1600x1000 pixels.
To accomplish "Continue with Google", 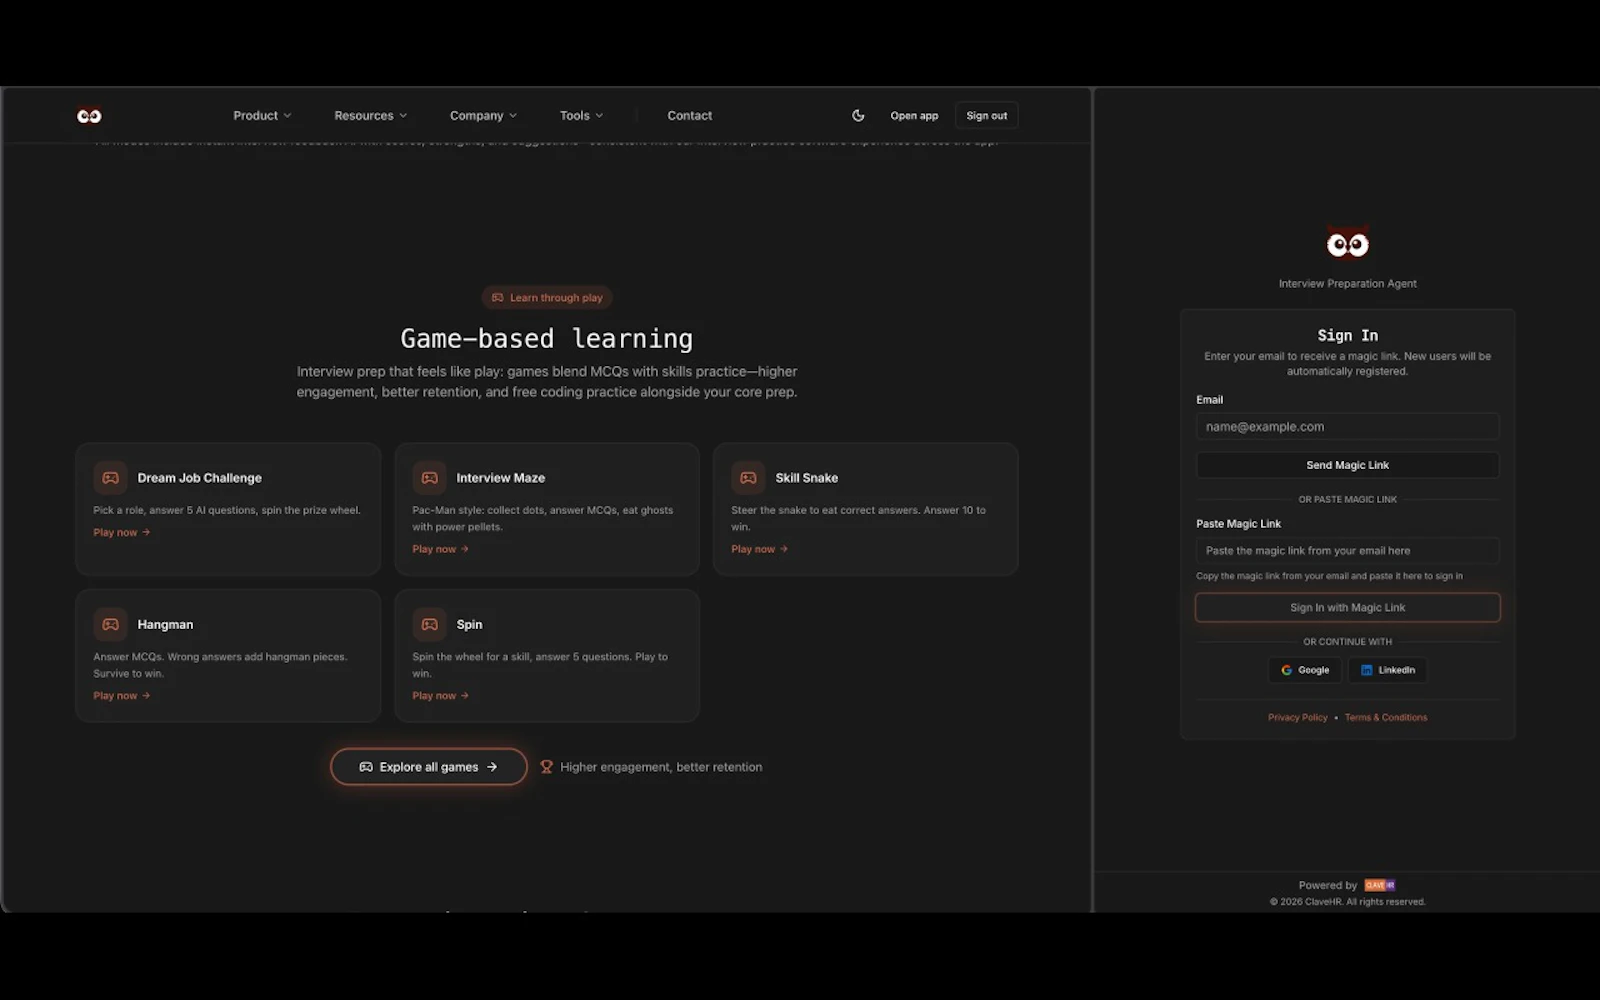I will tap(1305, 670).
